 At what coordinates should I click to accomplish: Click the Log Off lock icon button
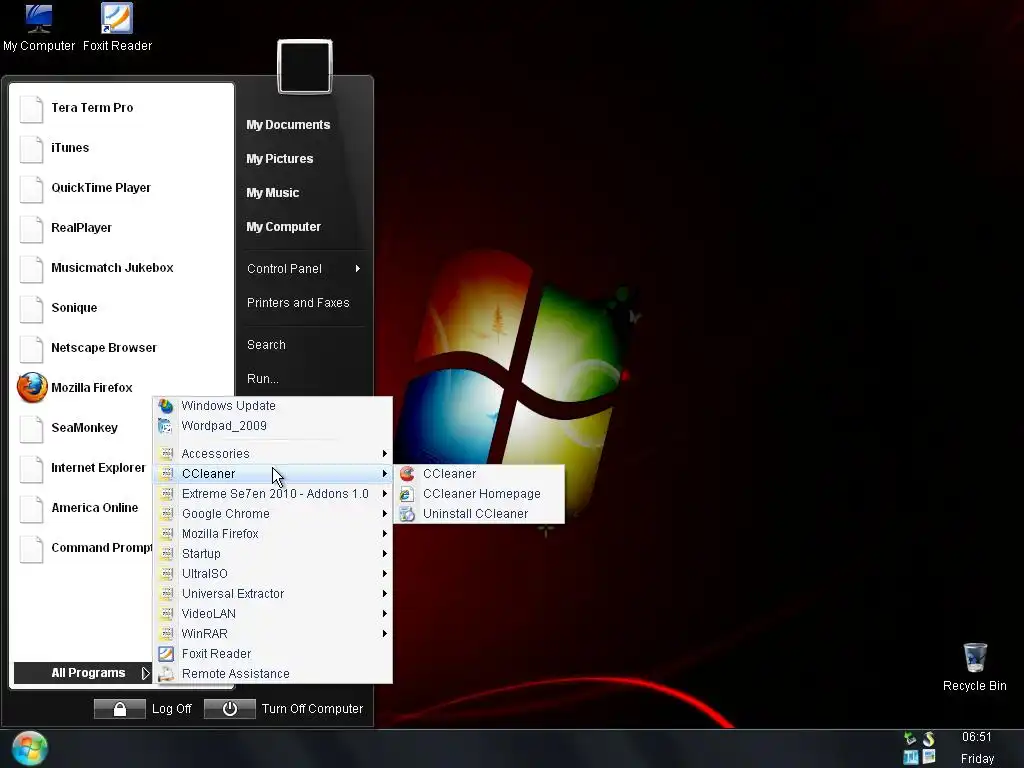point(120,709)
